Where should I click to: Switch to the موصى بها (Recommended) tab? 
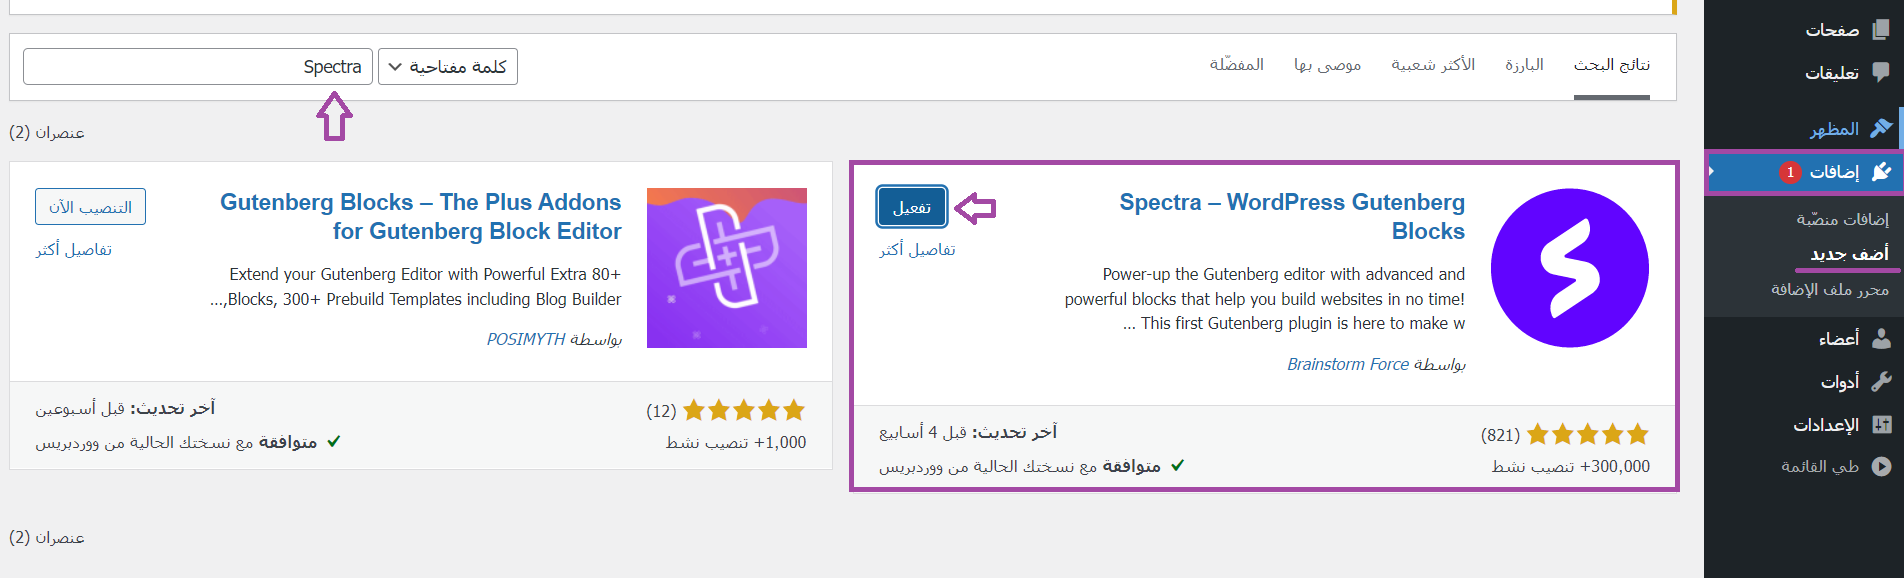point(1327,65)
